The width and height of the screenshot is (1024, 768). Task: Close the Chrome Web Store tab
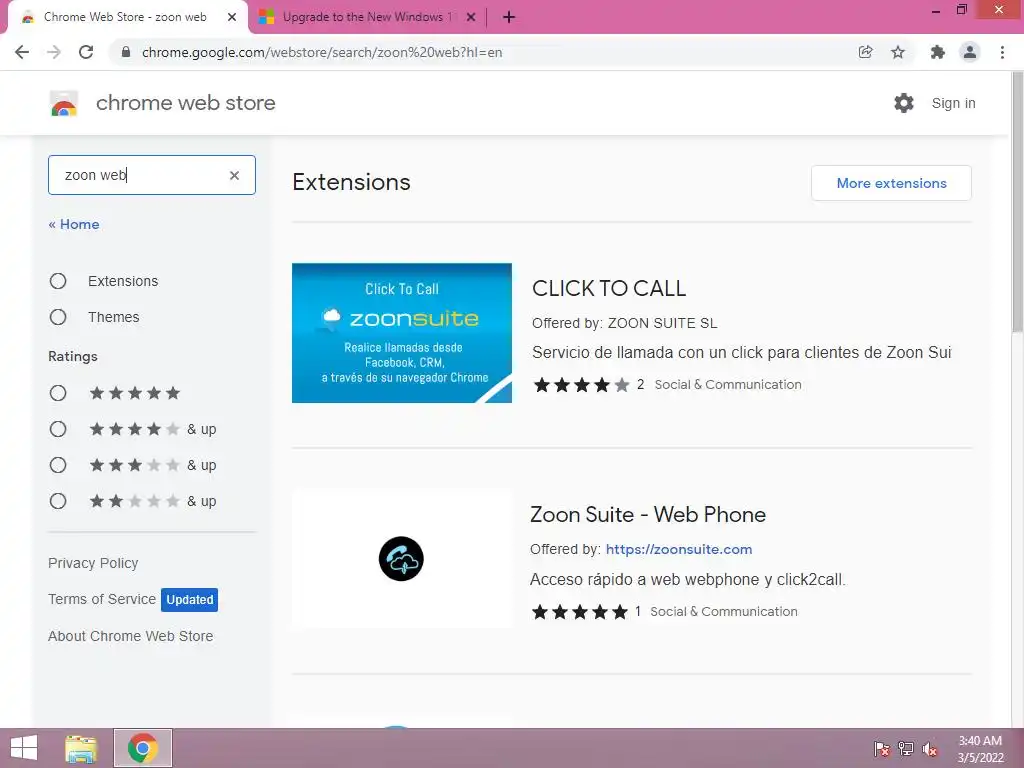[232, 17]
